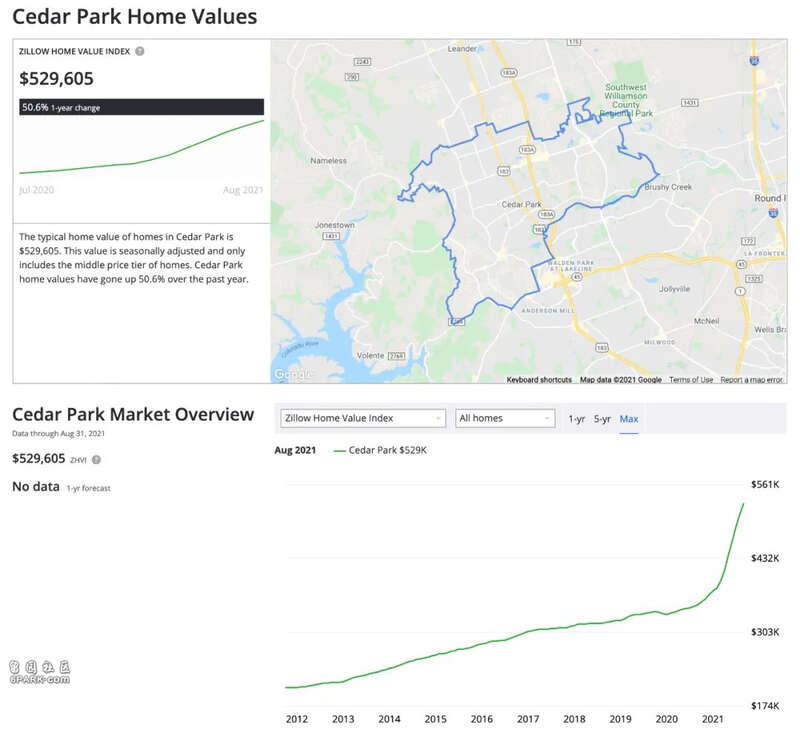800x733 pixels.
Task: Open Keyboard shortcuts on the map
Action: (539, 380)
